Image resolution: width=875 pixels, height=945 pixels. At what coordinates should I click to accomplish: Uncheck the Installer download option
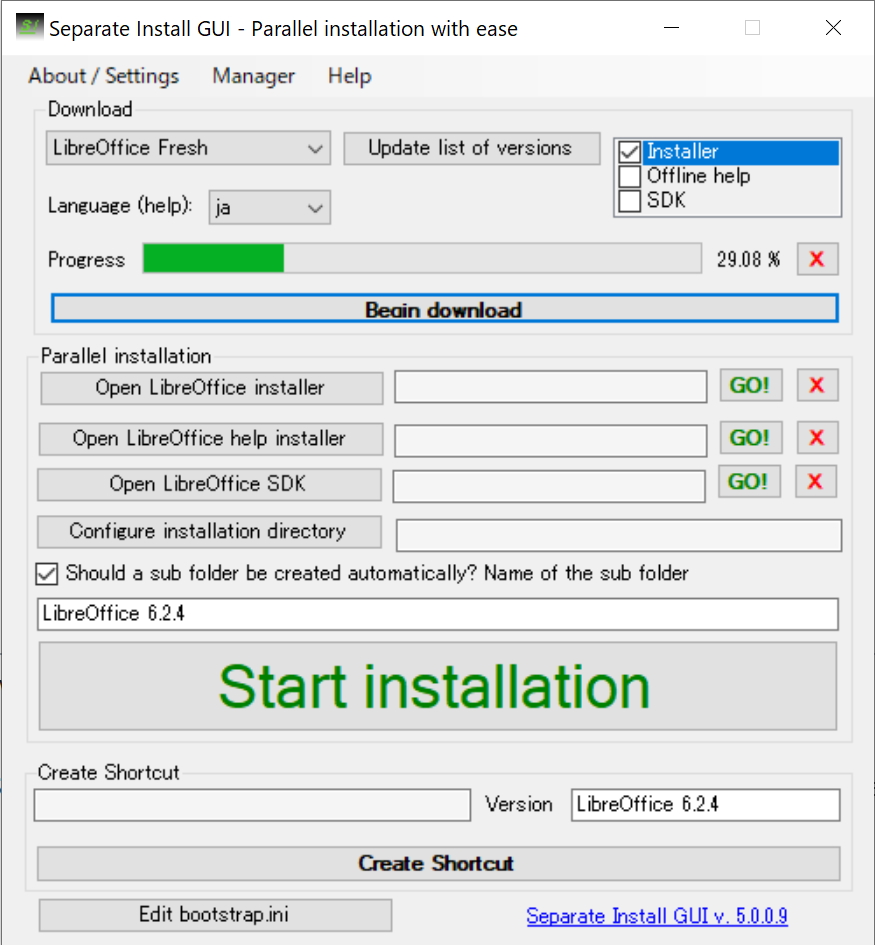629,152
